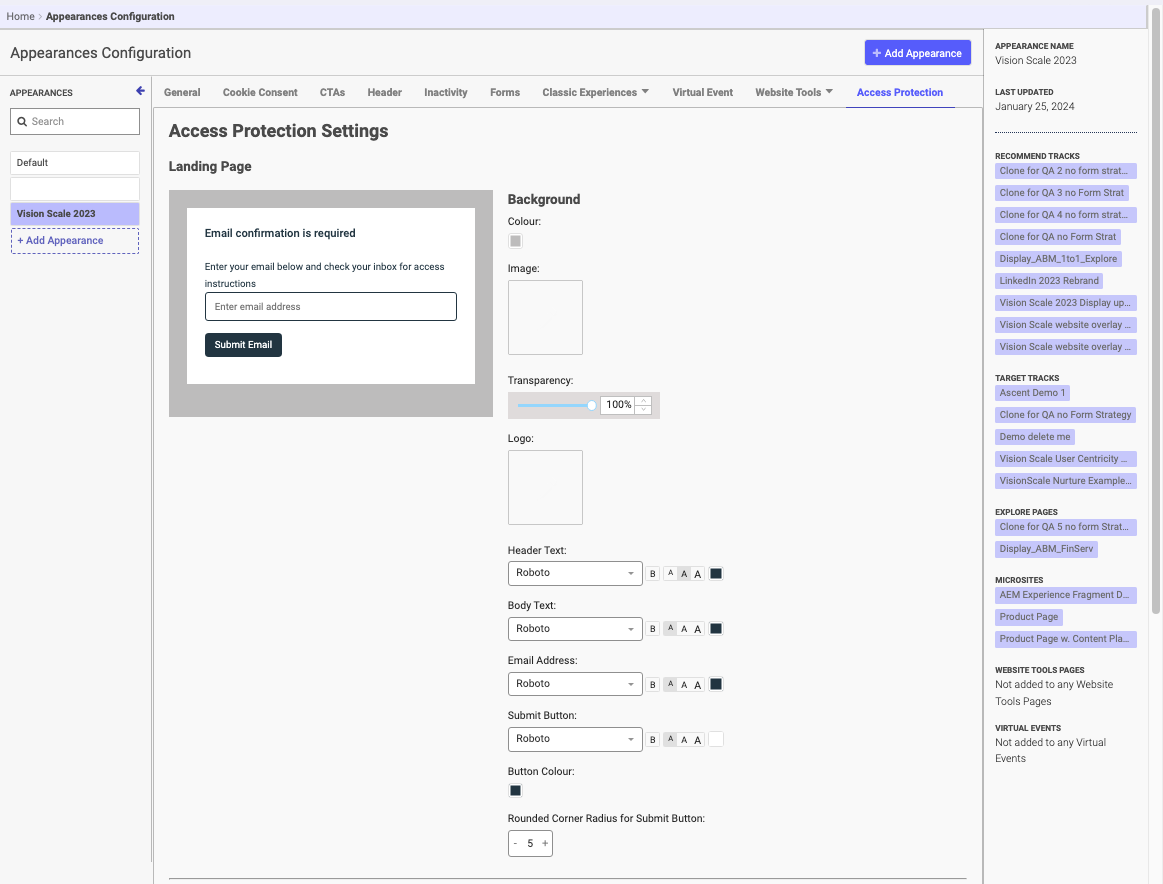1163x884 pixels.
Task: Select the Vision Scale 2023 appearance
Action: point(75,214)
